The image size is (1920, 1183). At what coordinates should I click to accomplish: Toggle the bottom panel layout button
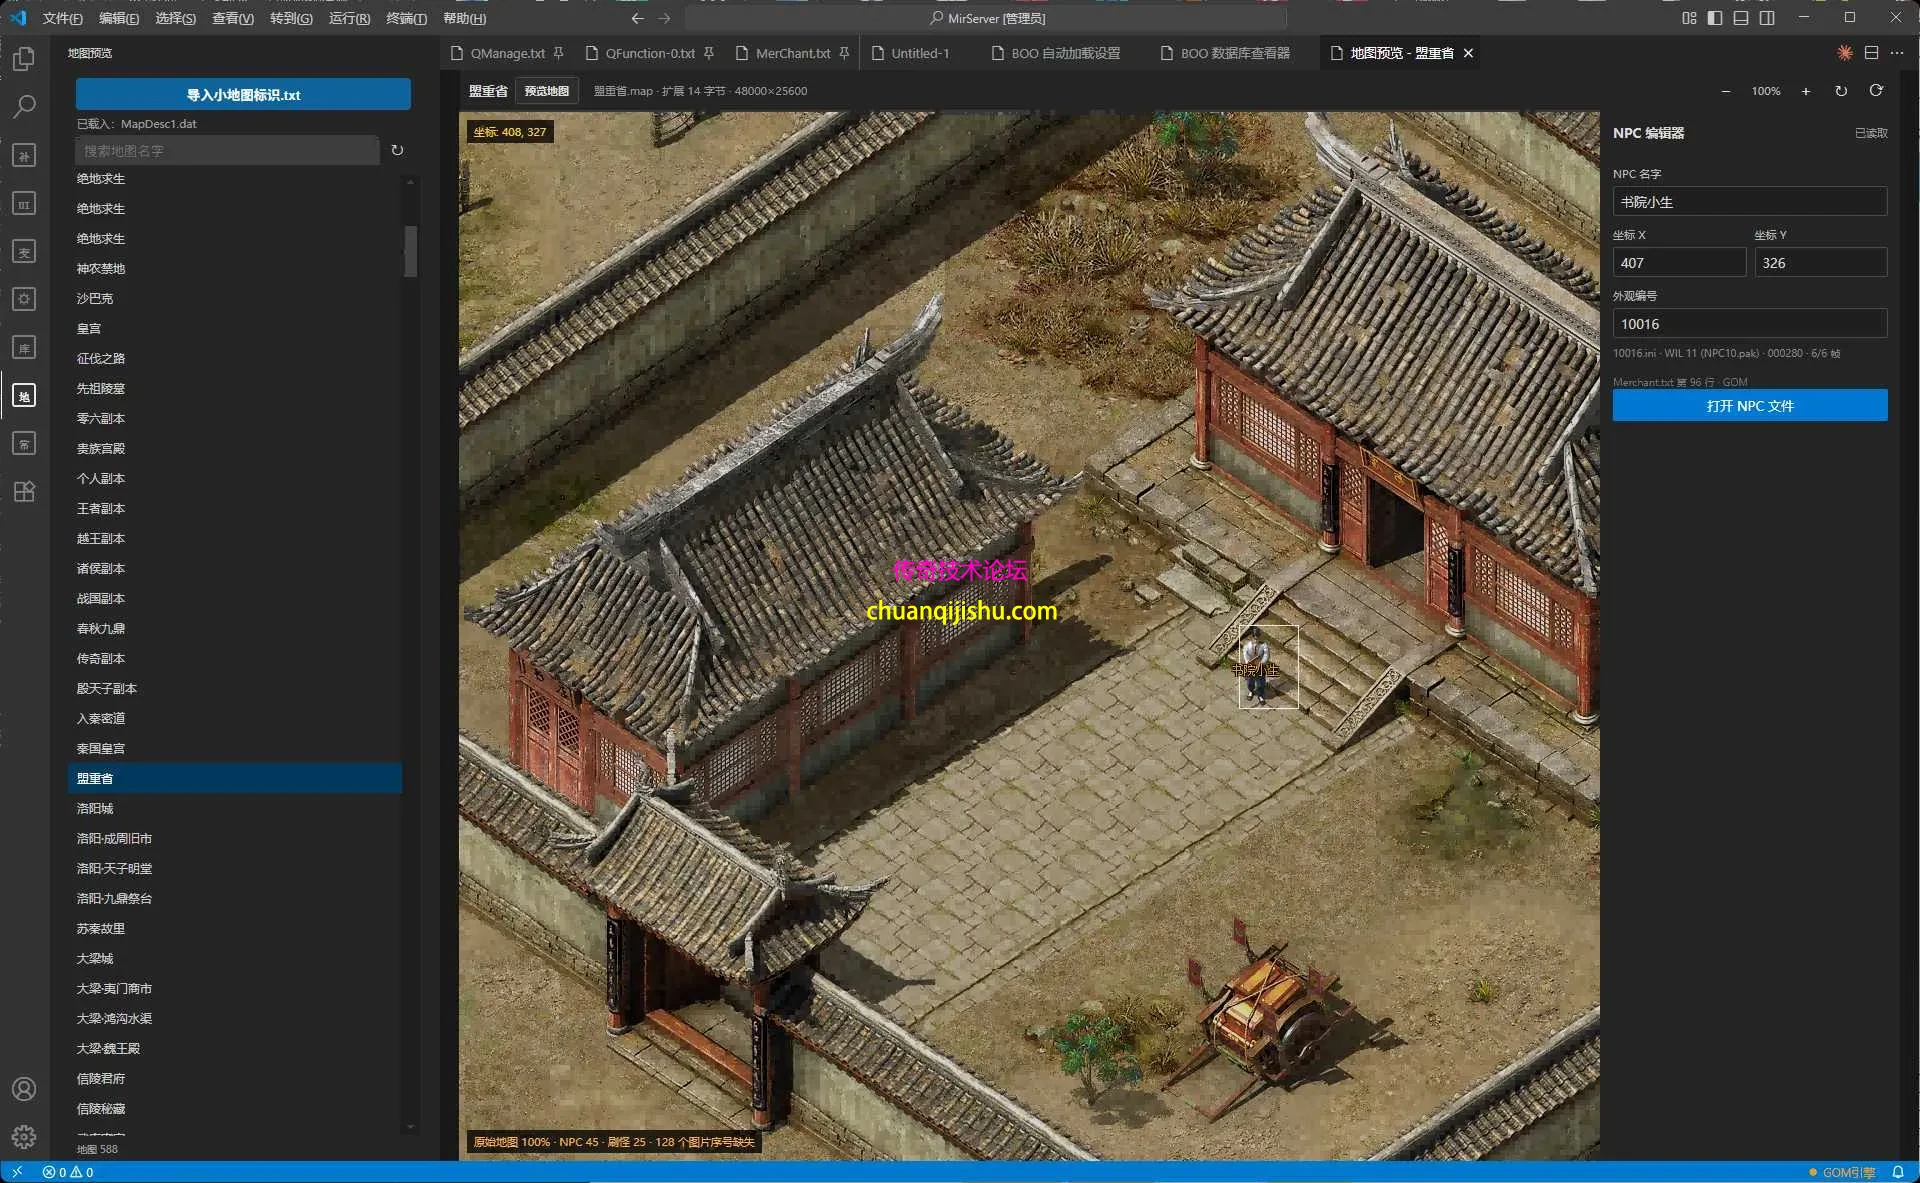pyautogui.click(x=1741, y=18)
